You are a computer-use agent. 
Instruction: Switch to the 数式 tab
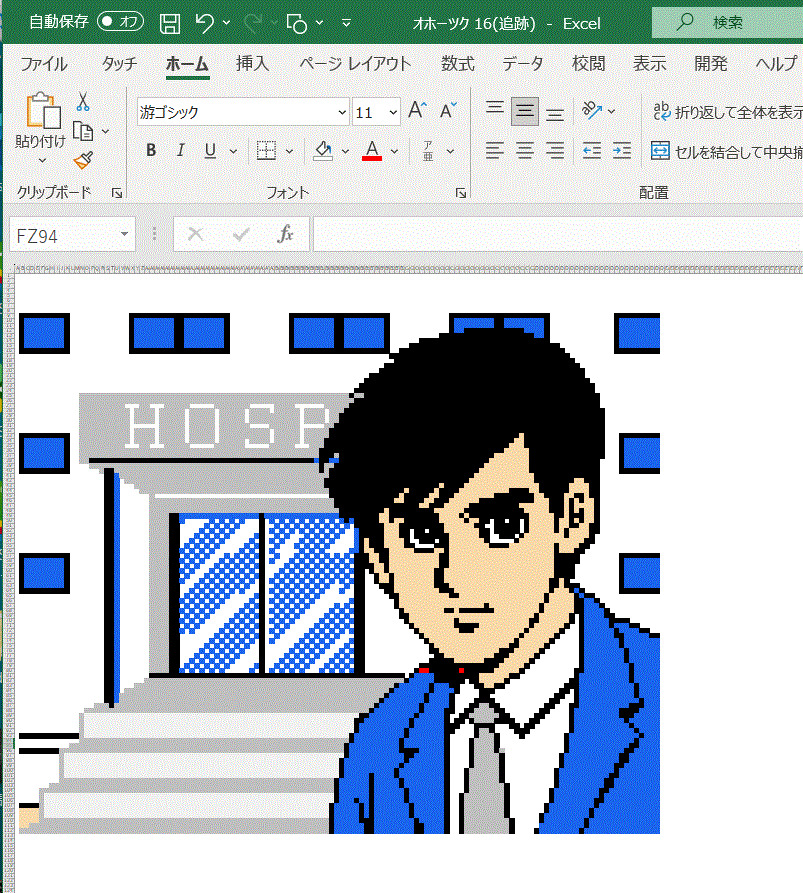tap(457, 64)
